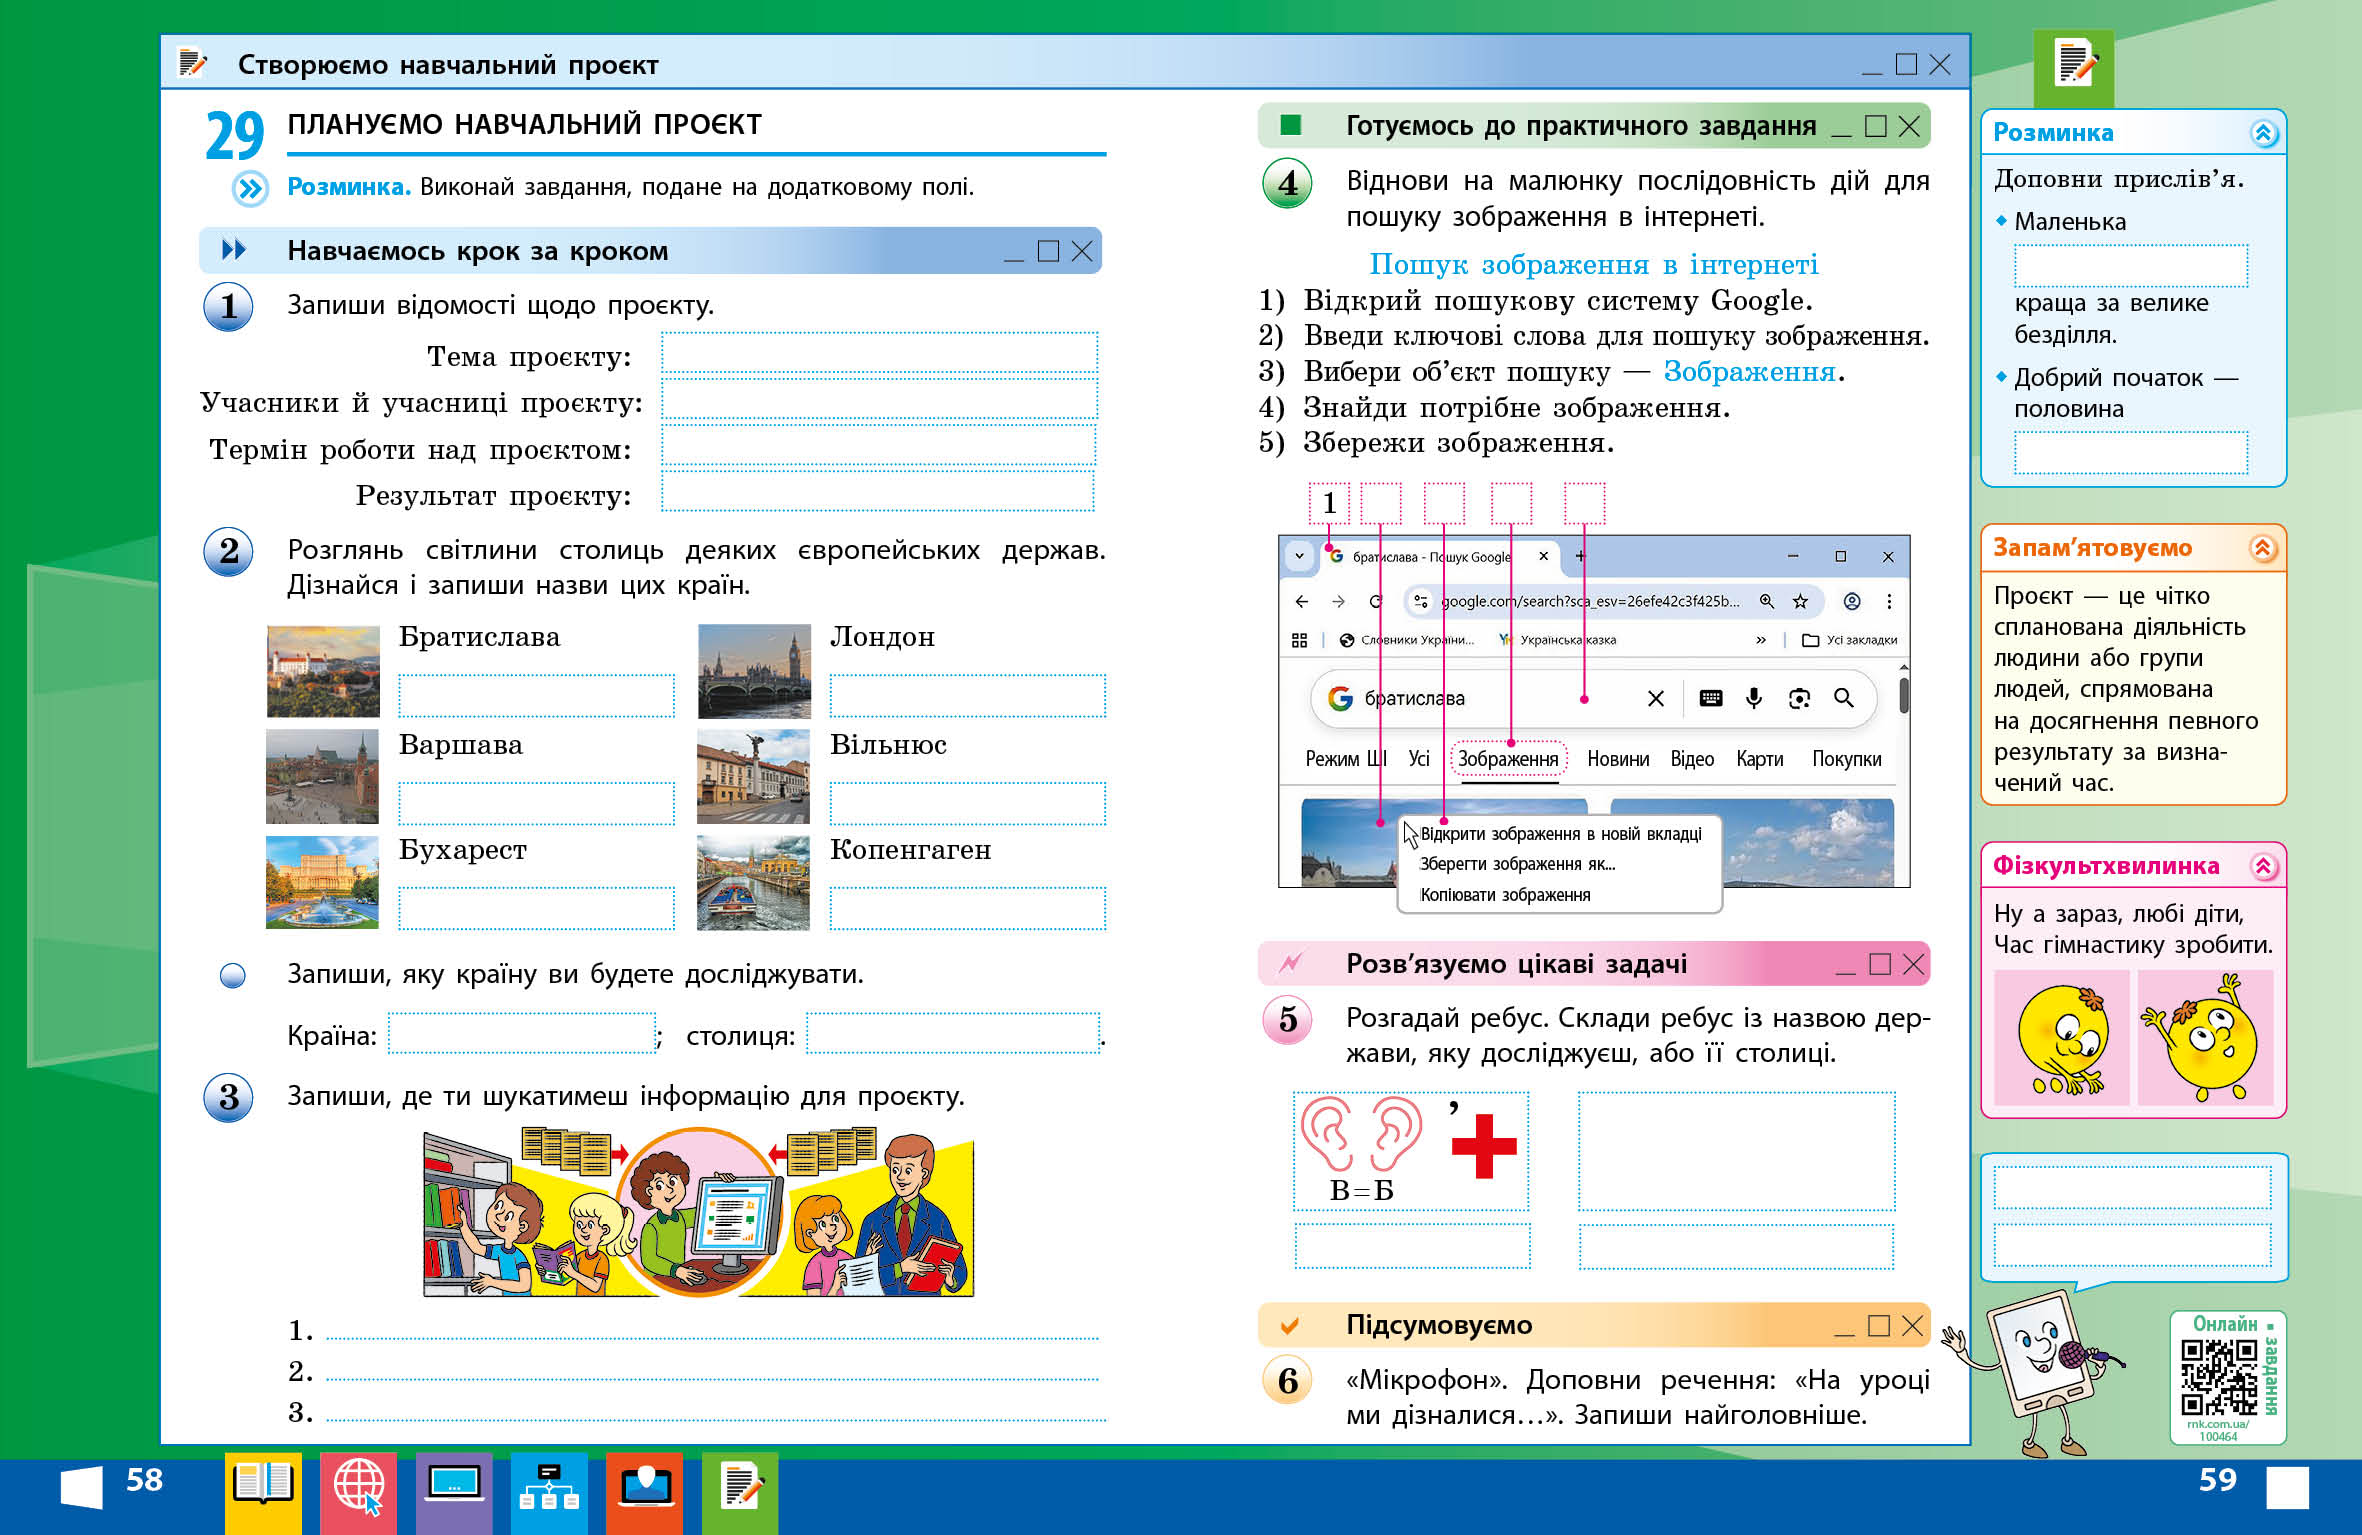Click the Братислава castle thumbnail photo
This screenshot has height=1535, width=2362.
323,671
